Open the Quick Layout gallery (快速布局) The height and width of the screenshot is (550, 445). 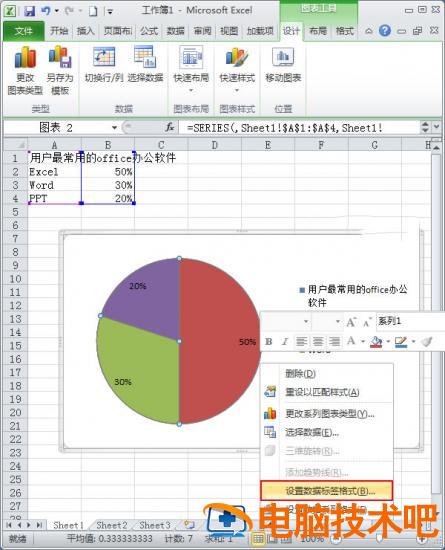191,69
